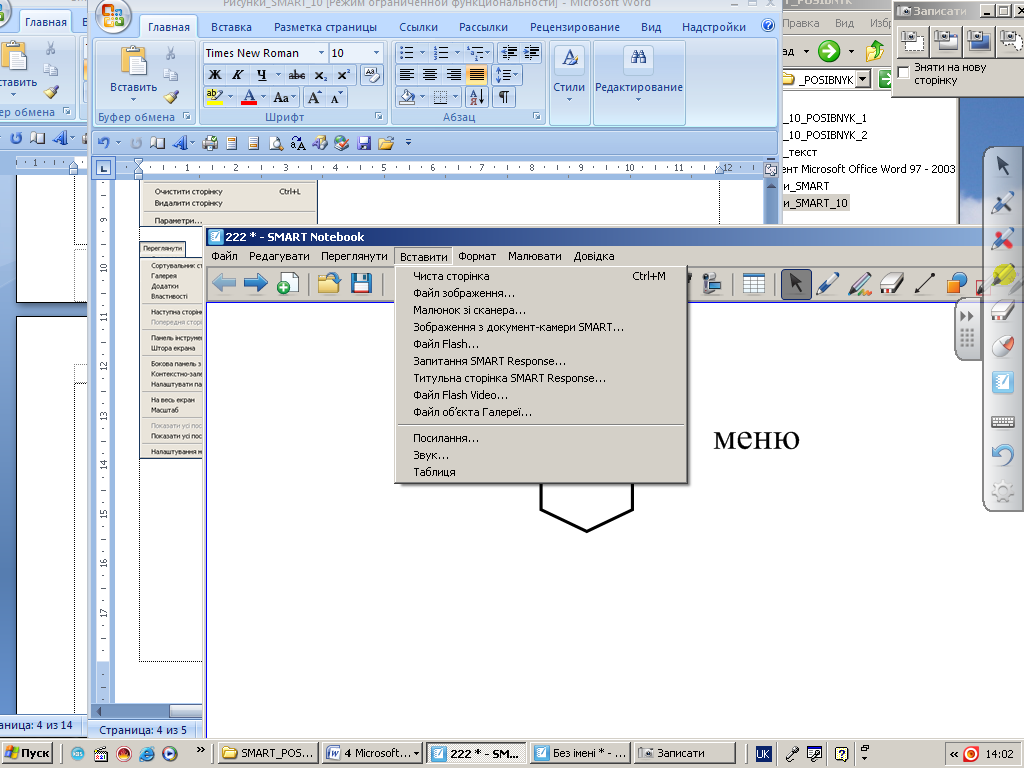Click the red font color button in Word
Screen dimensions: 1024x768
pyautogui.click(x=249, y=97)
